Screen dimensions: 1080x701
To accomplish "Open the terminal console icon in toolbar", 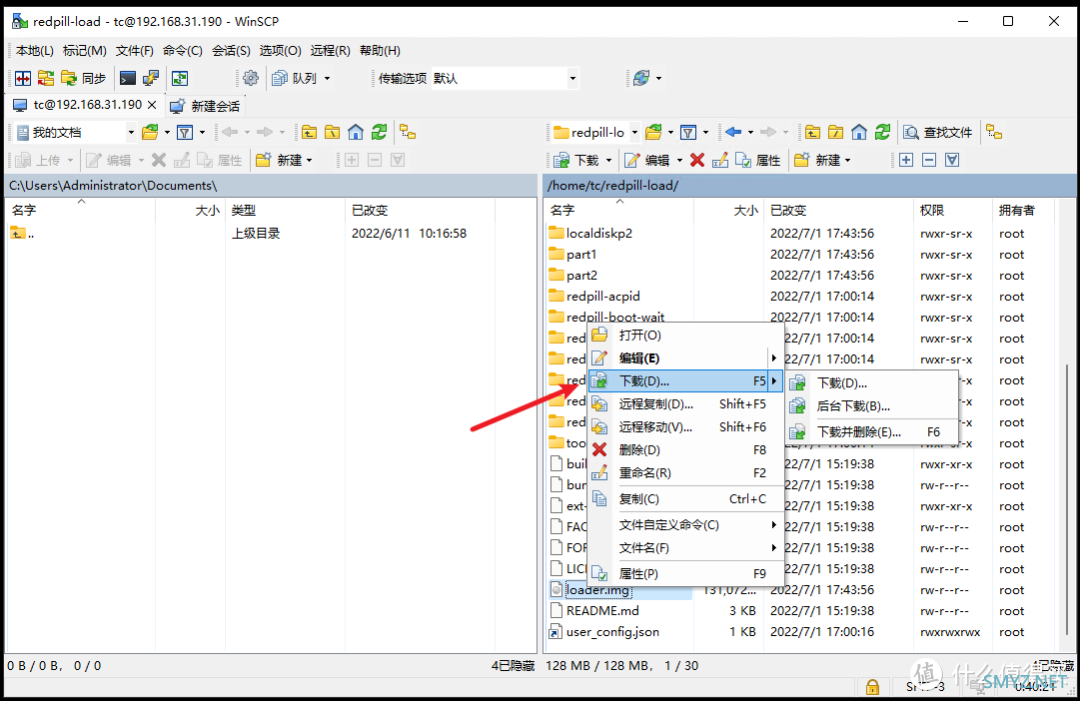I will click(127, 79).
